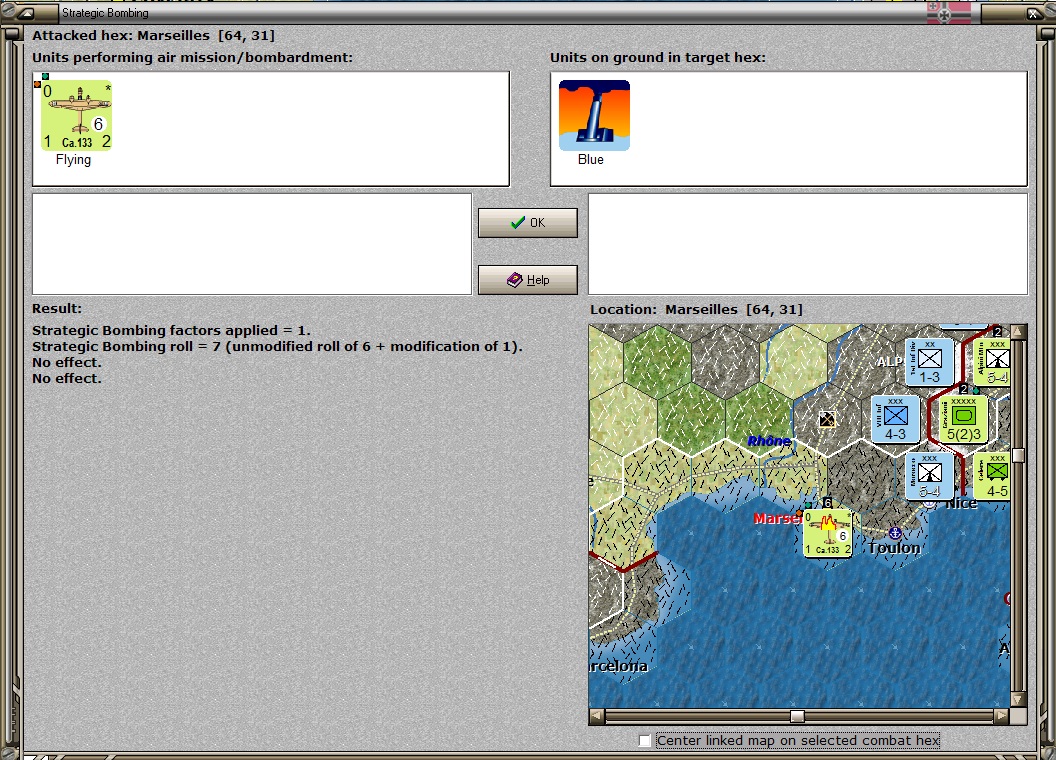
Task: Click the blue Rhône river label
Action: (769, 441)
